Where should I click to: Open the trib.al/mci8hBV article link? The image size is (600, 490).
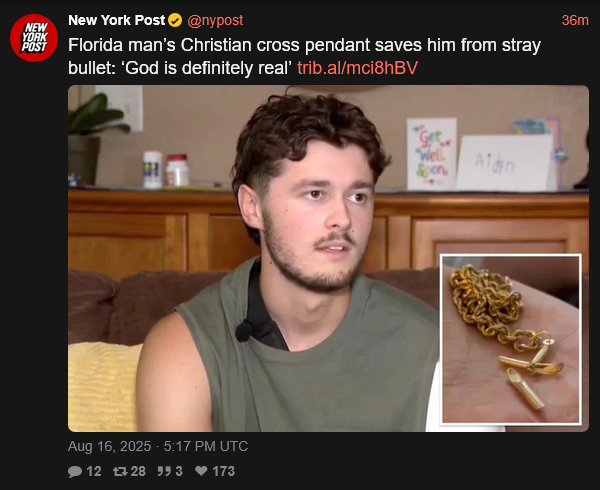pyautogui.click(x=357, y=68)
